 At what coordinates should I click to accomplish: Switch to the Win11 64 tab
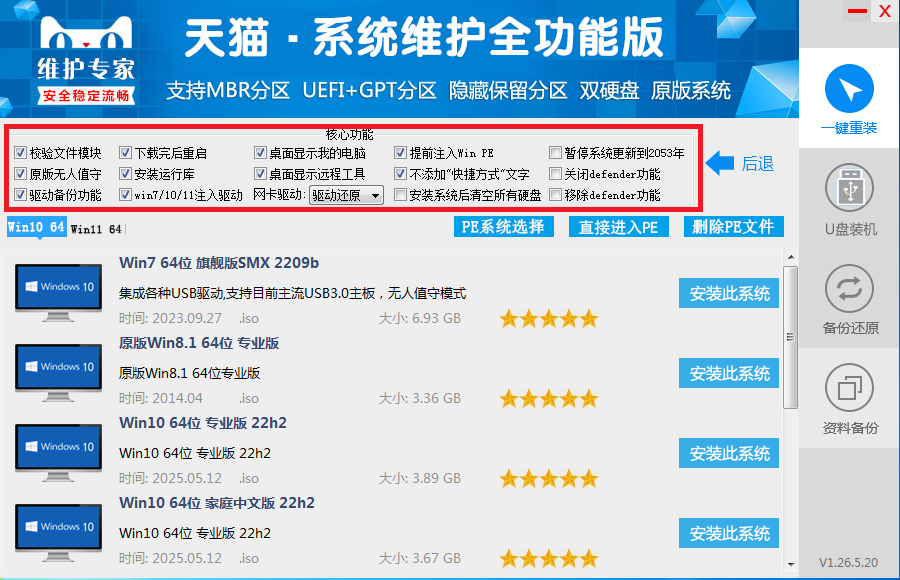click(x=96, y=229)
